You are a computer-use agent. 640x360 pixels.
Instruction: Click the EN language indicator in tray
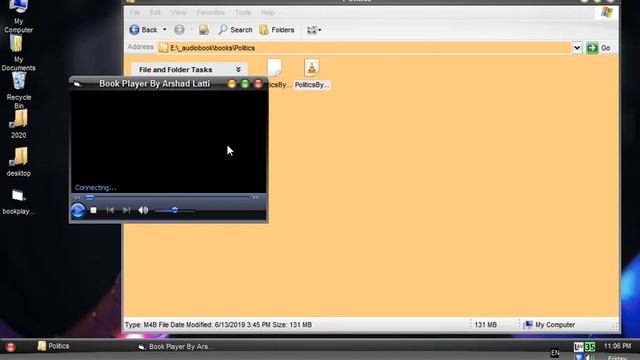pyautogui.click(x=555, y=352)
